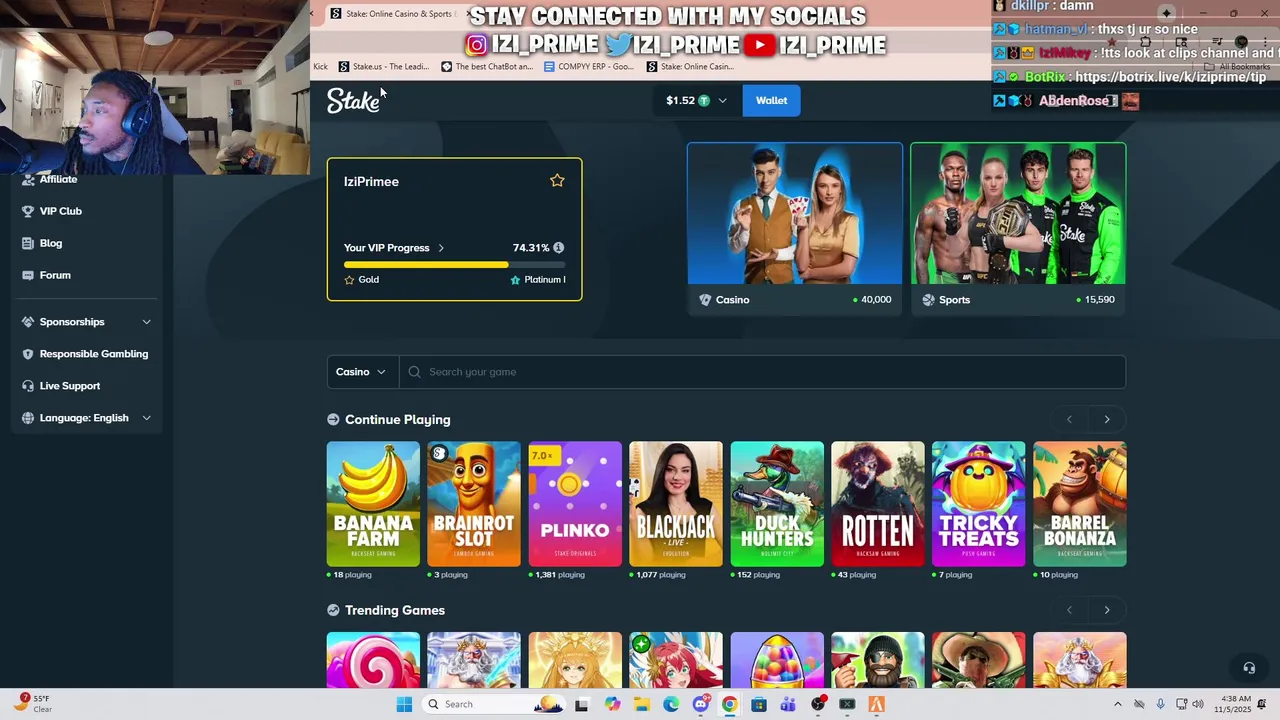Viewport: 1280px width, 720px height.
Task: Click the VIP progress bar
Action: click(x=454, y=265)
